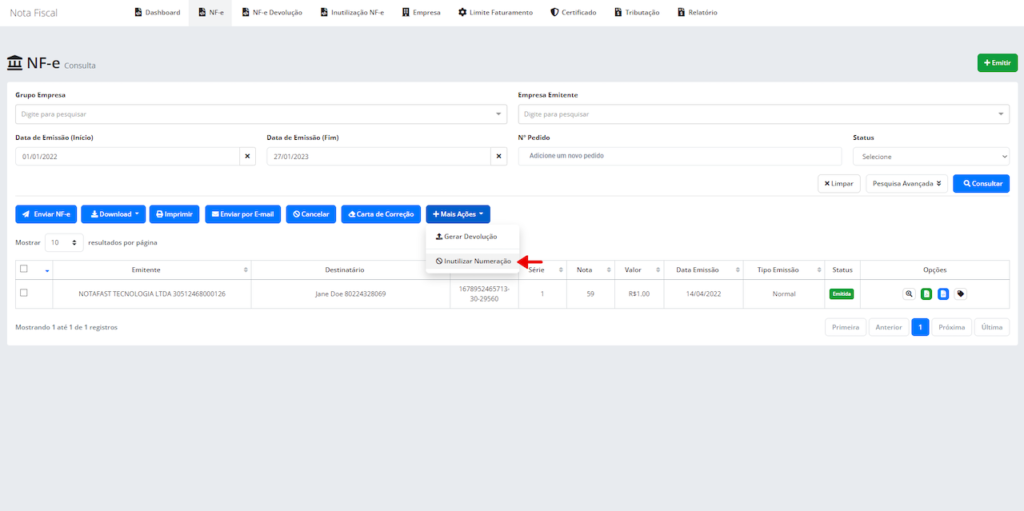Click the date cell 14/04/2022
This screenshot has width=1024, height=511.
[703, 294]
